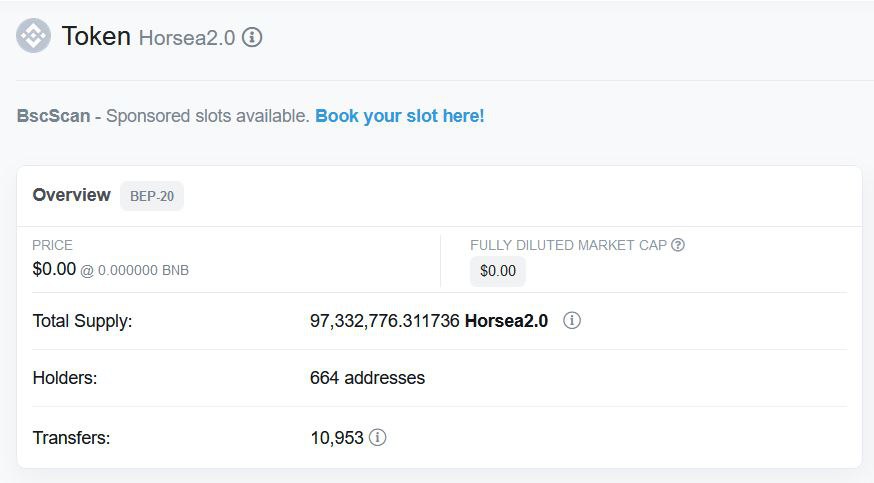This screenshot has height=483, width=874.
Task: Click the $0.00 price value
Action: coord(54,269)
